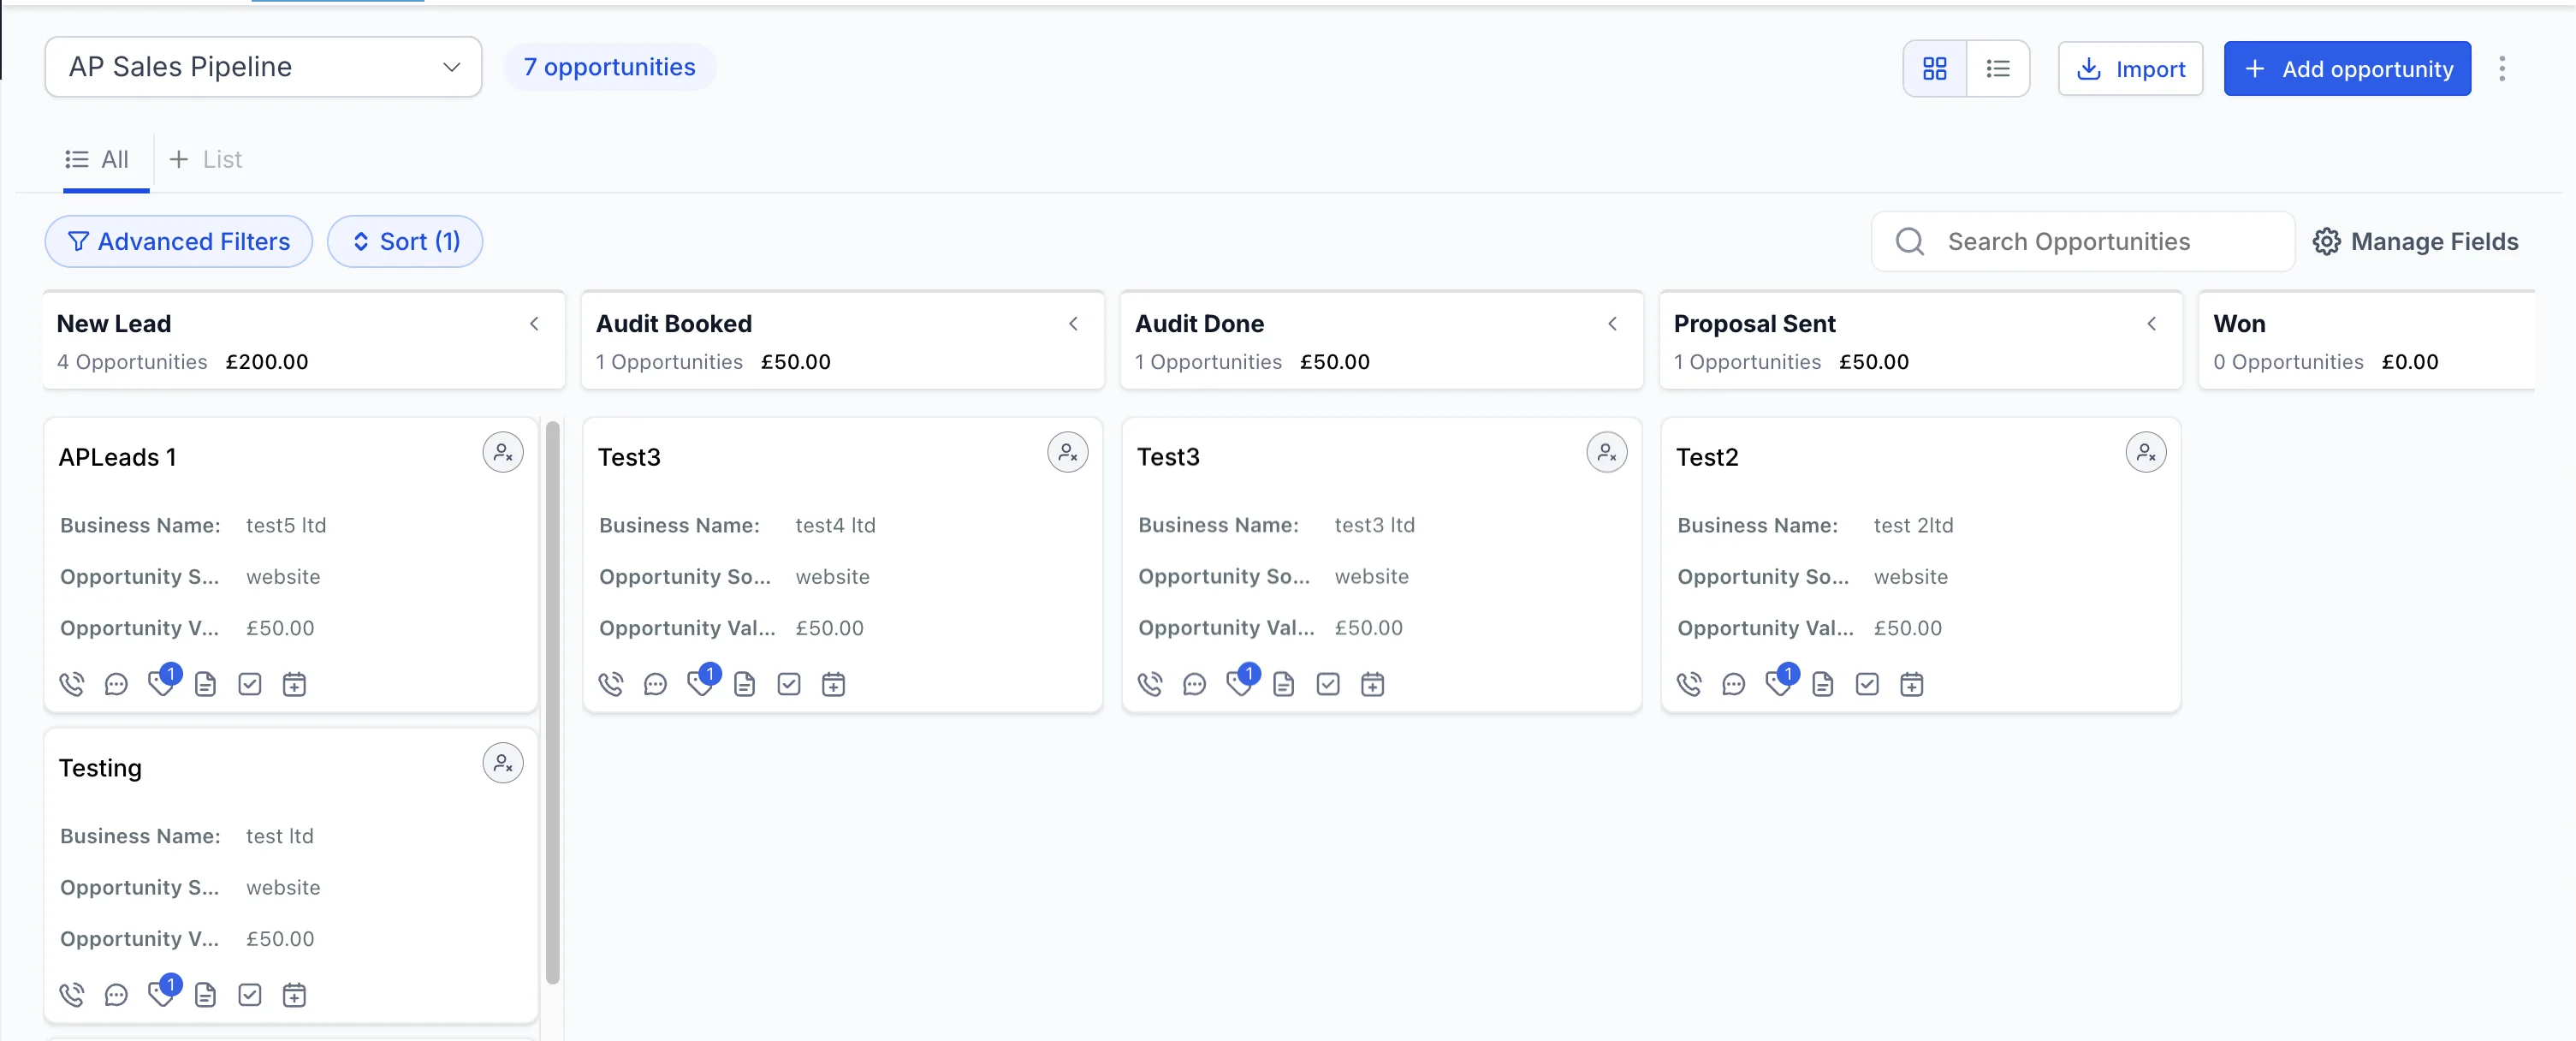Viewport: 2576px width, 1041px height.
Task: Click the tag icon with badge on Testing card
Action: click(x=161, y=995)
